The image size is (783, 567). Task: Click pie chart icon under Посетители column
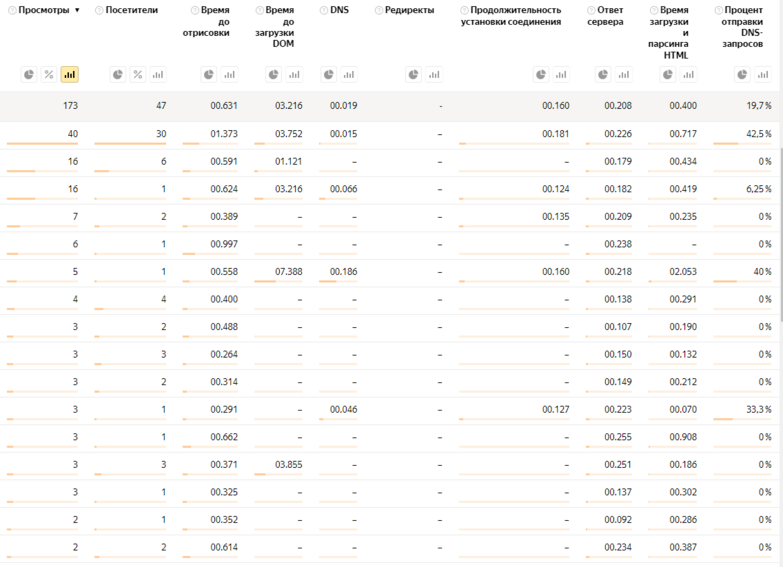pos(117,75)
